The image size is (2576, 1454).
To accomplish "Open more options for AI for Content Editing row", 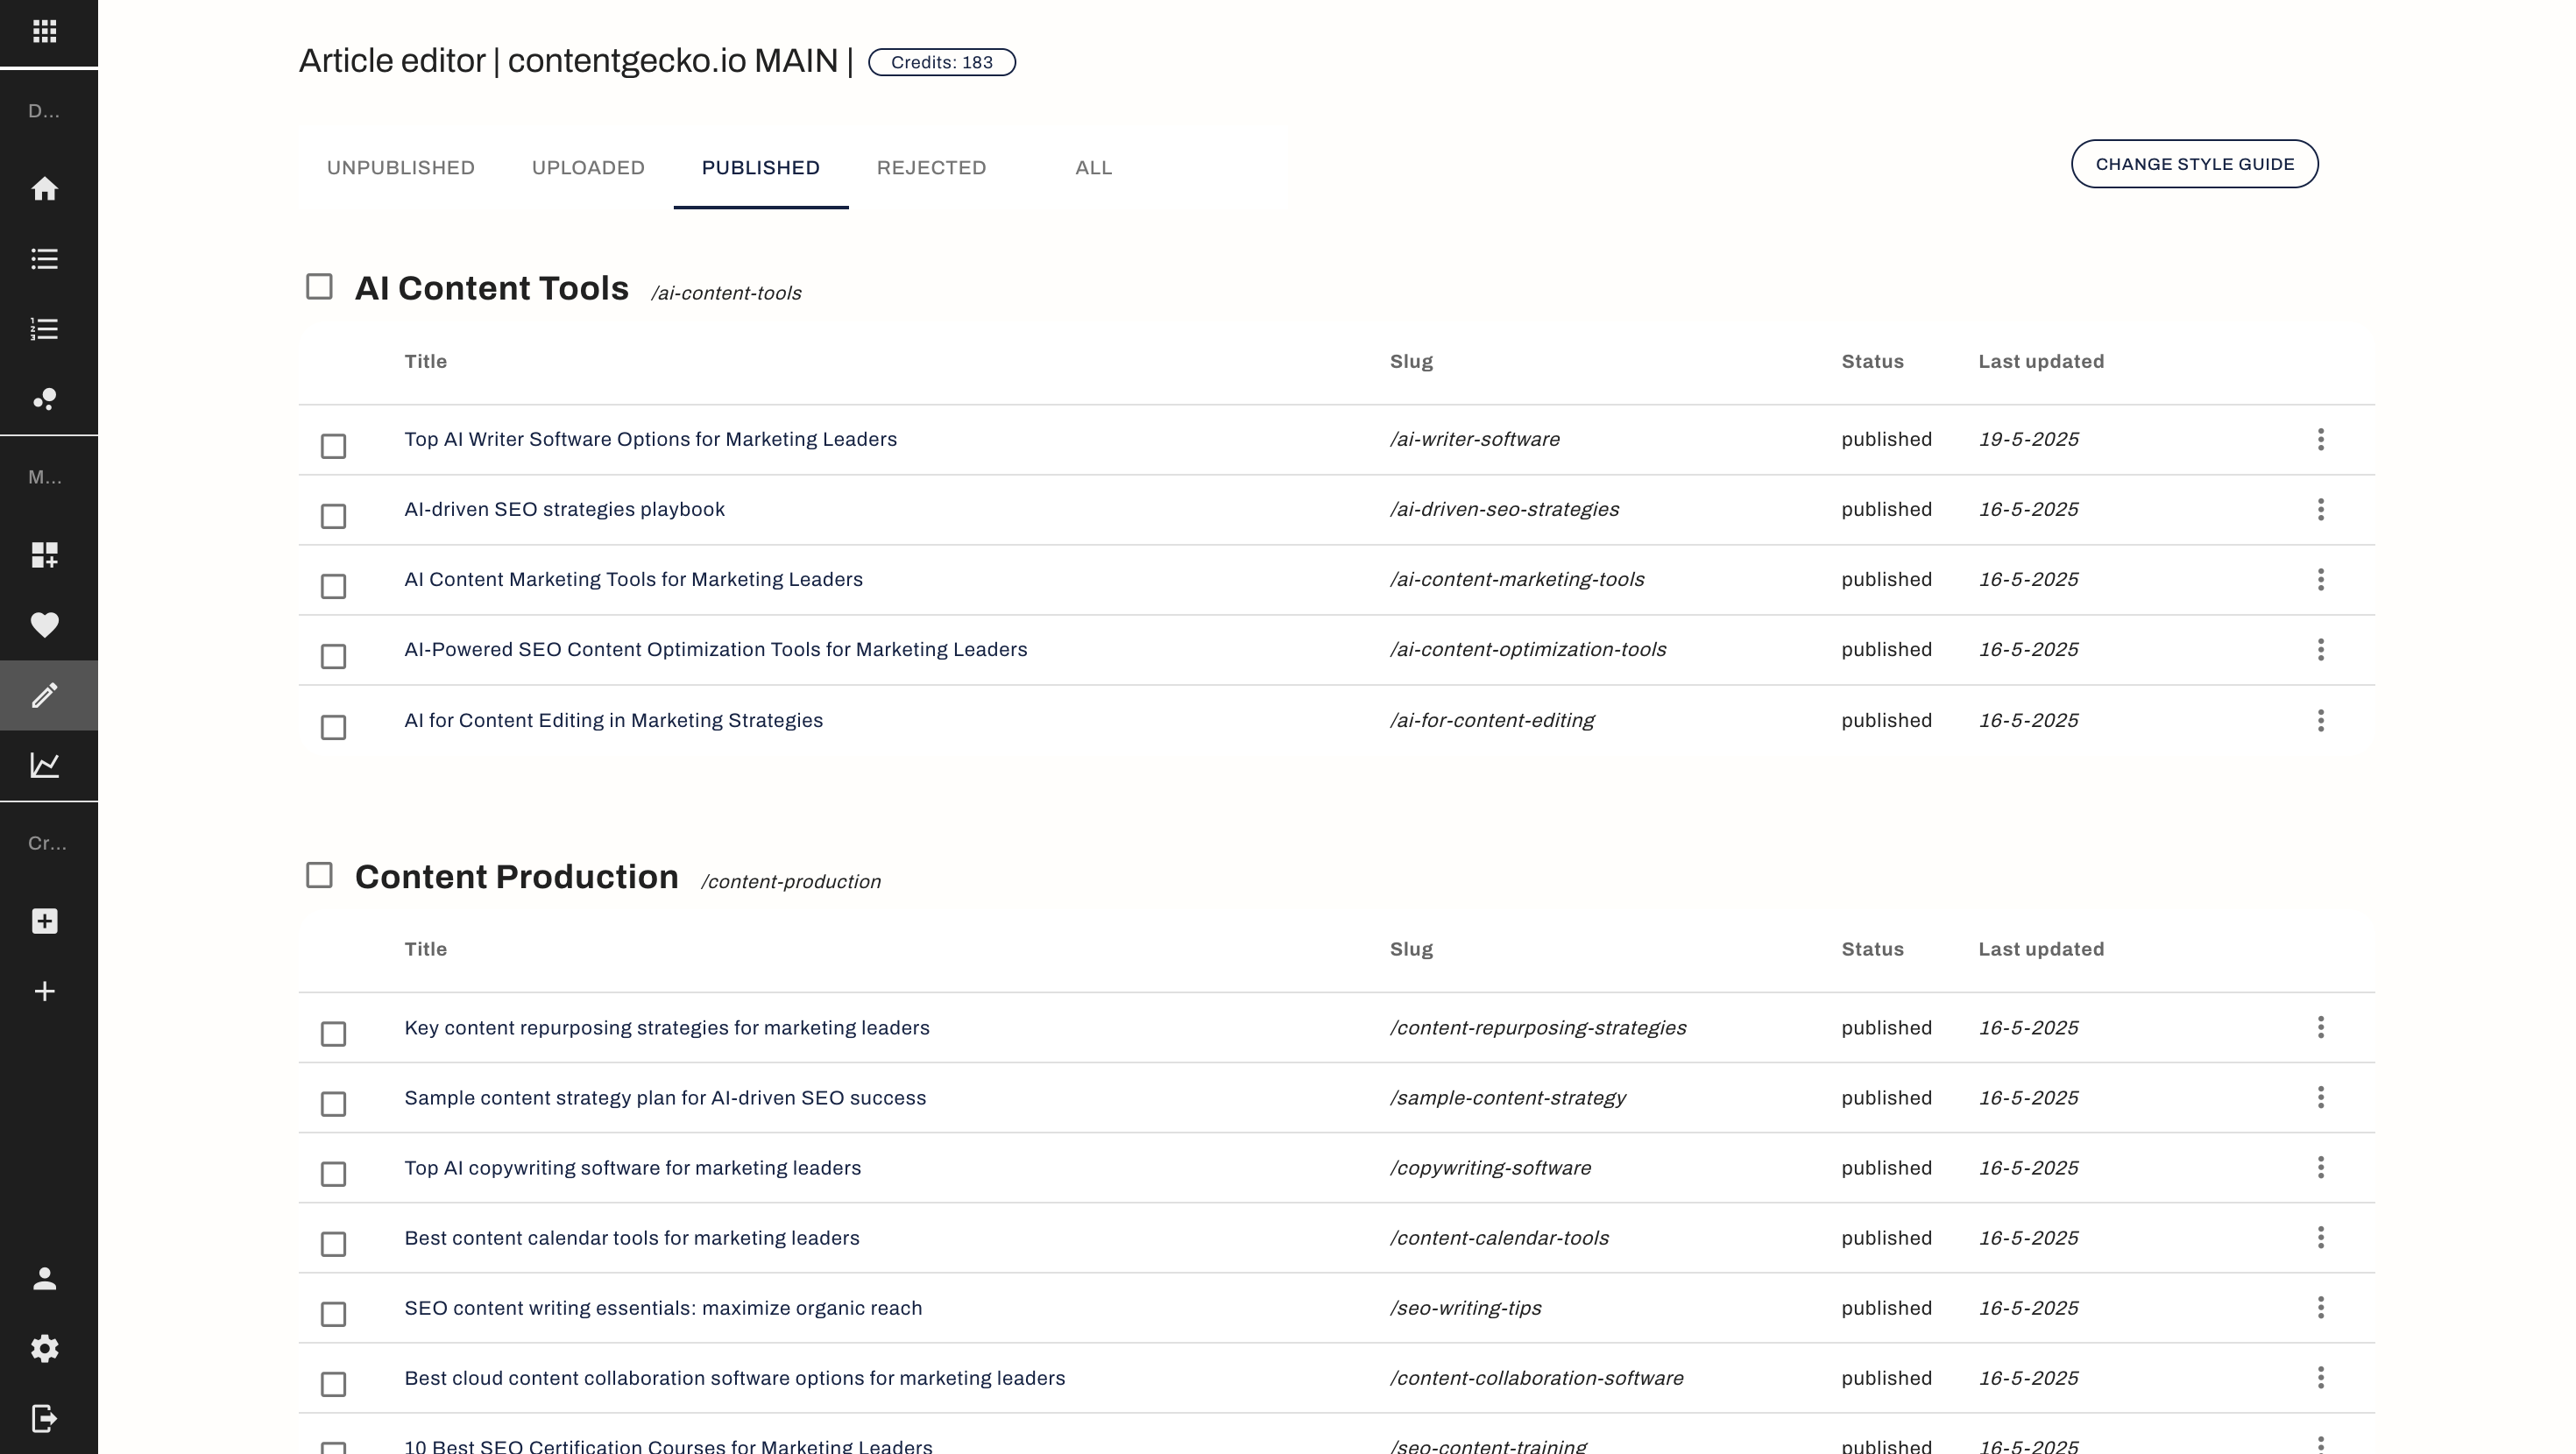I will pyautogui.click(x=2320, y=721).
